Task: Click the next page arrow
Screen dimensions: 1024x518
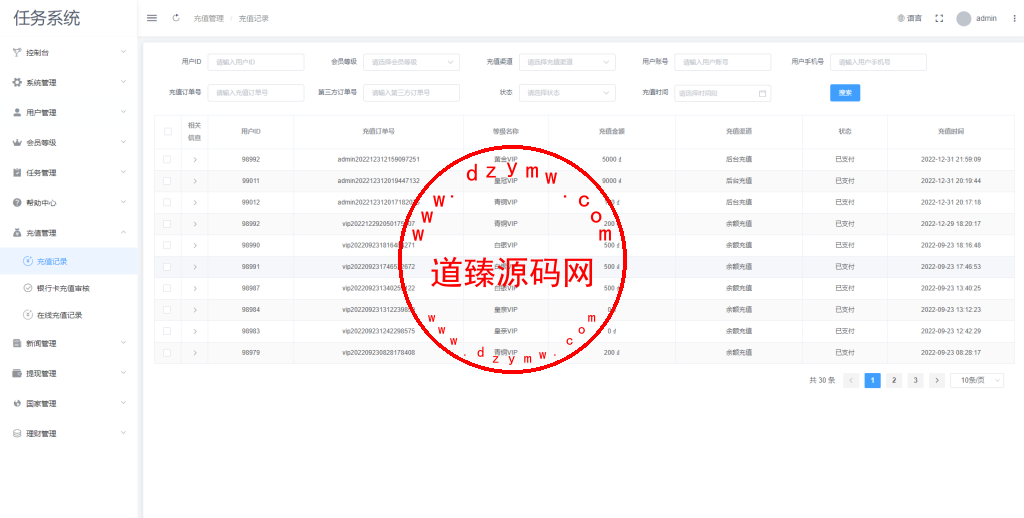Action: pyautogui.click(x=937, y=380)
